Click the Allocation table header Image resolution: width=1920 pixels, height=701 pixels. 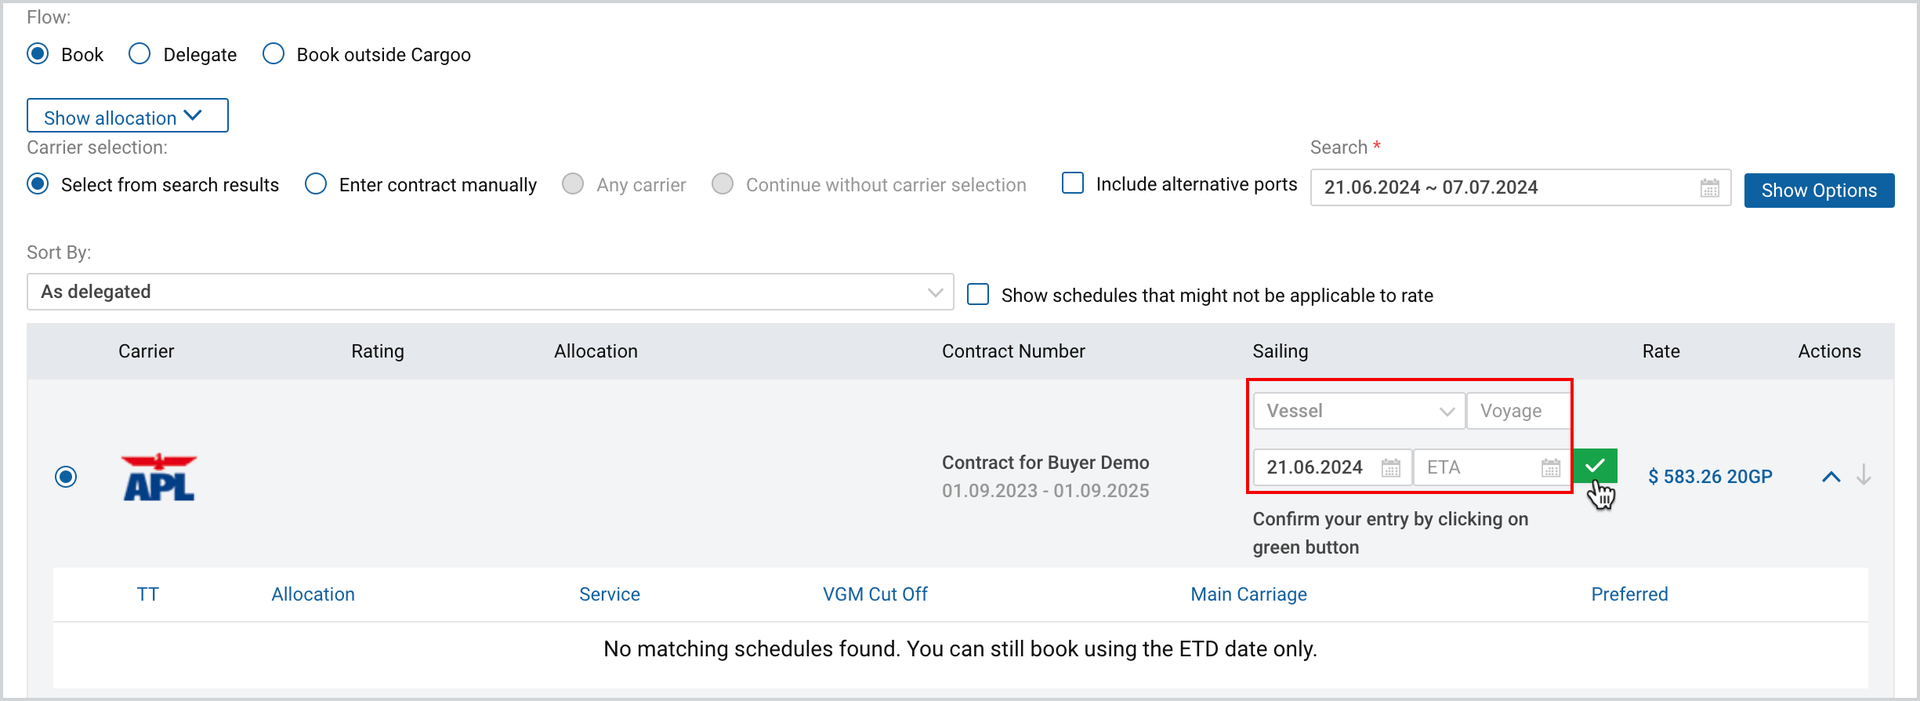click(596, 351)
